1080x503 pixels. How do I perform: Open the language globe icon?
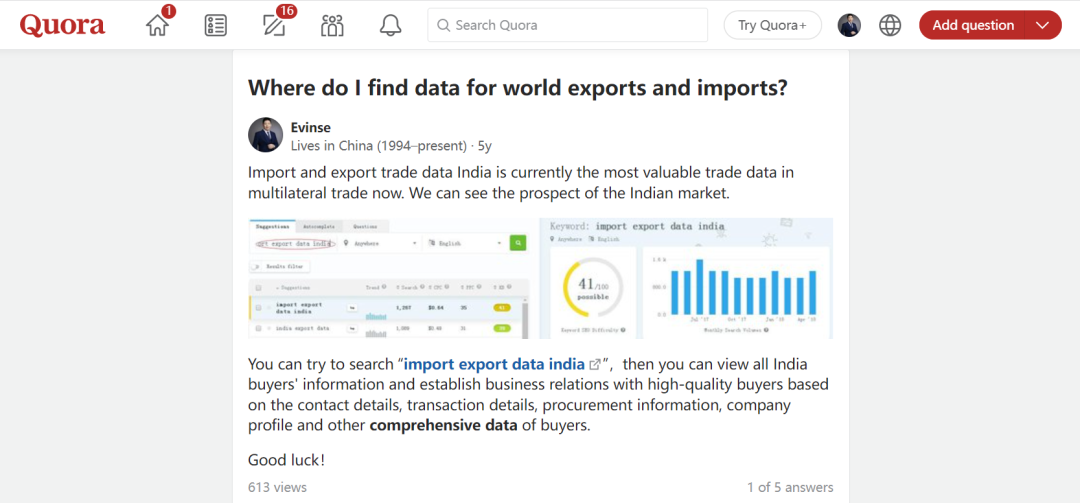890,25
